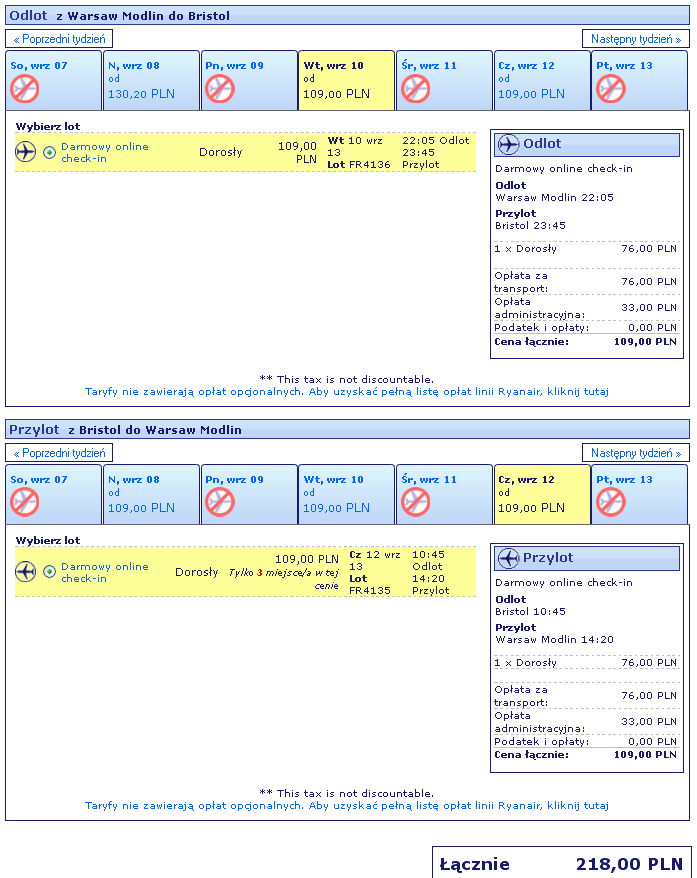The width and height of the screenshot is (697, 878).
Task: Open outbound tab Cz, wrz 12 109,00 PLN
Action: tap(542, 80)
